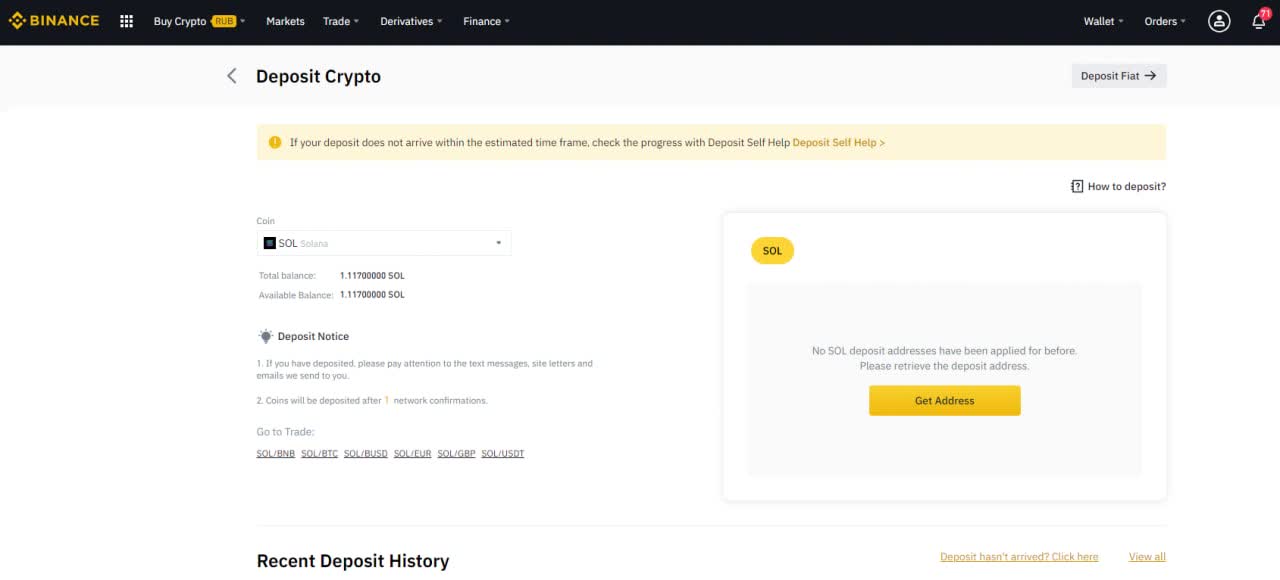The width and height of the screenshot is (1280, 580).
Task: Open the user account profile icon
Action: click(1219, 21)
